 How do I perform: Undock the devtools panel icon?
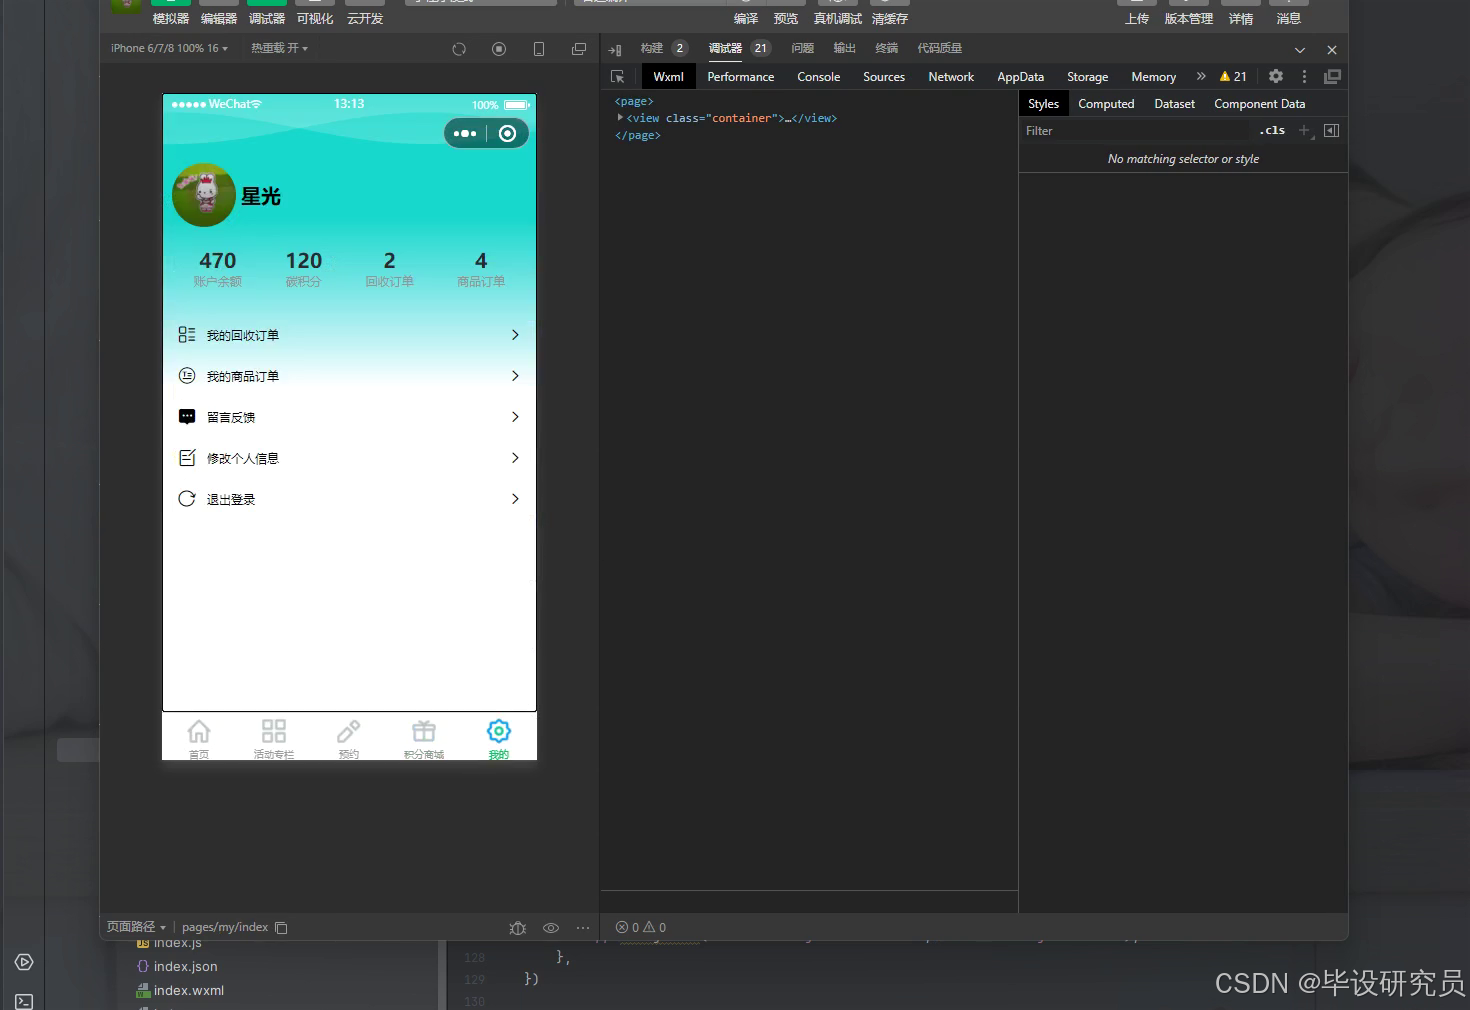click(x=1332, y=76)
